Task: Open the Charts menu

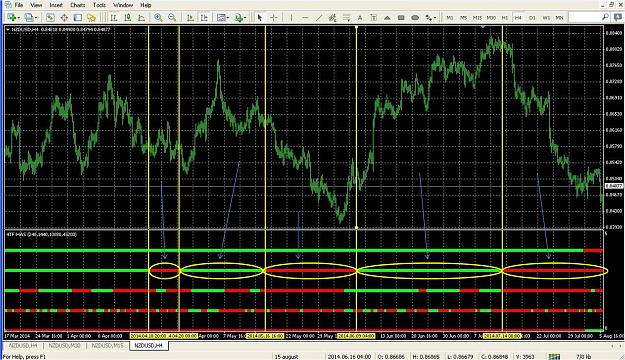Action: (x=78, y=5)
